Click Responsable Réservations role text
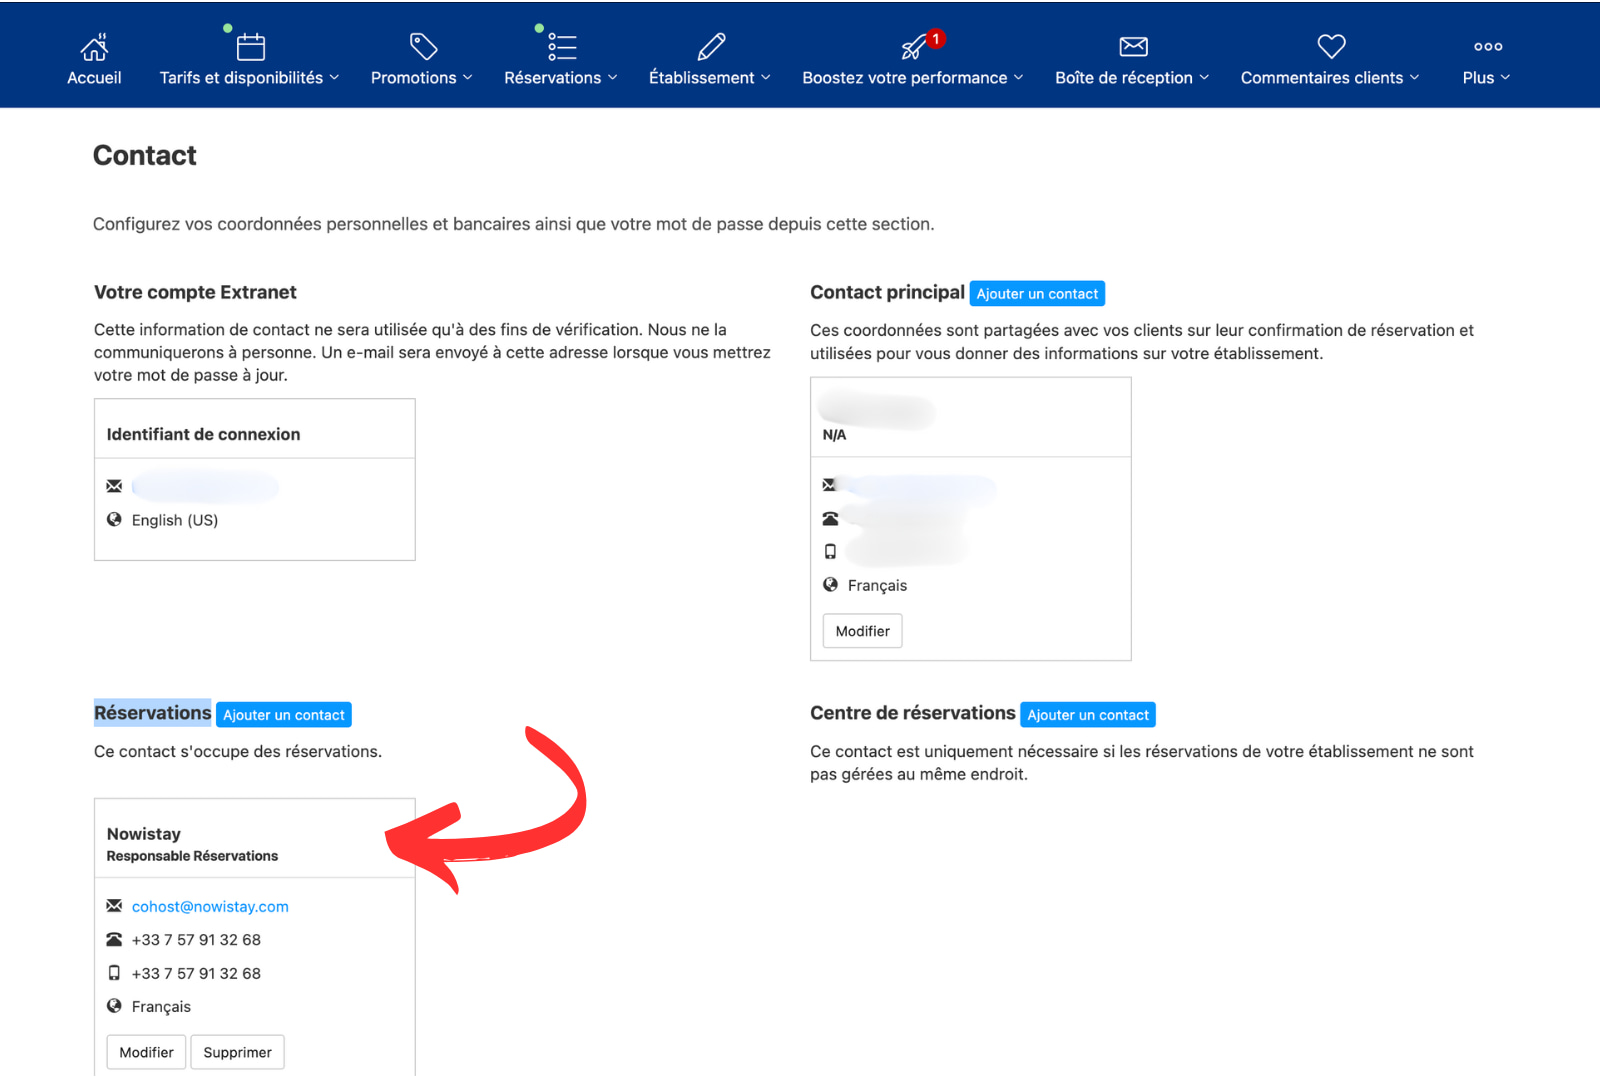 tap(192, 856)
